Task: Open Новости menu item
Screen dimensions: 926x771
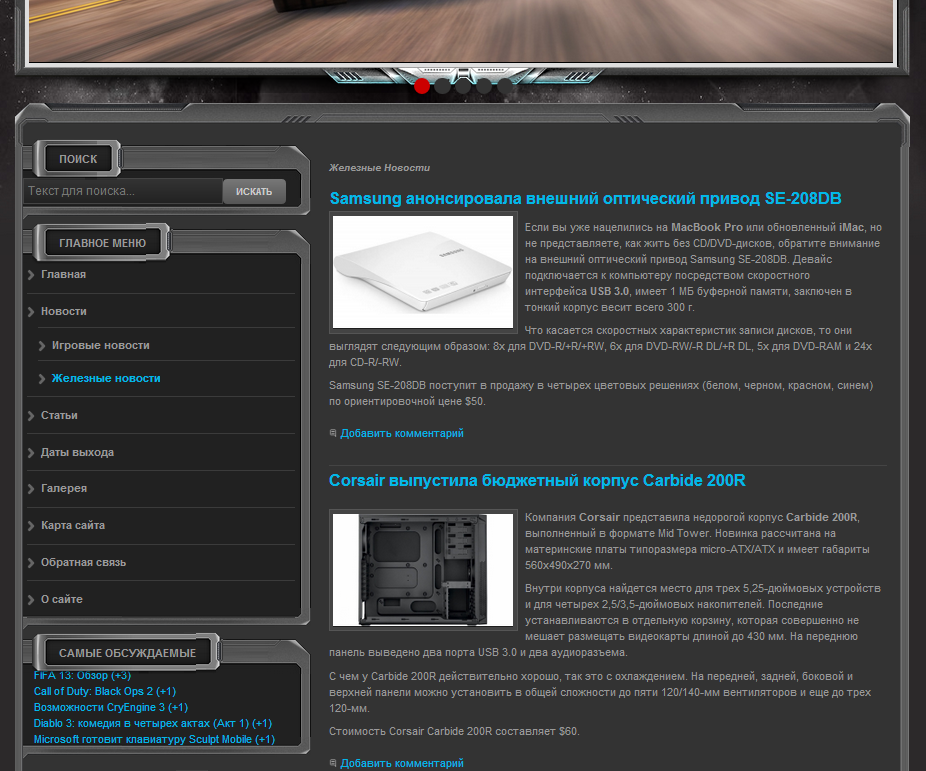Action: pyautogui.click(x=64, y=311)
